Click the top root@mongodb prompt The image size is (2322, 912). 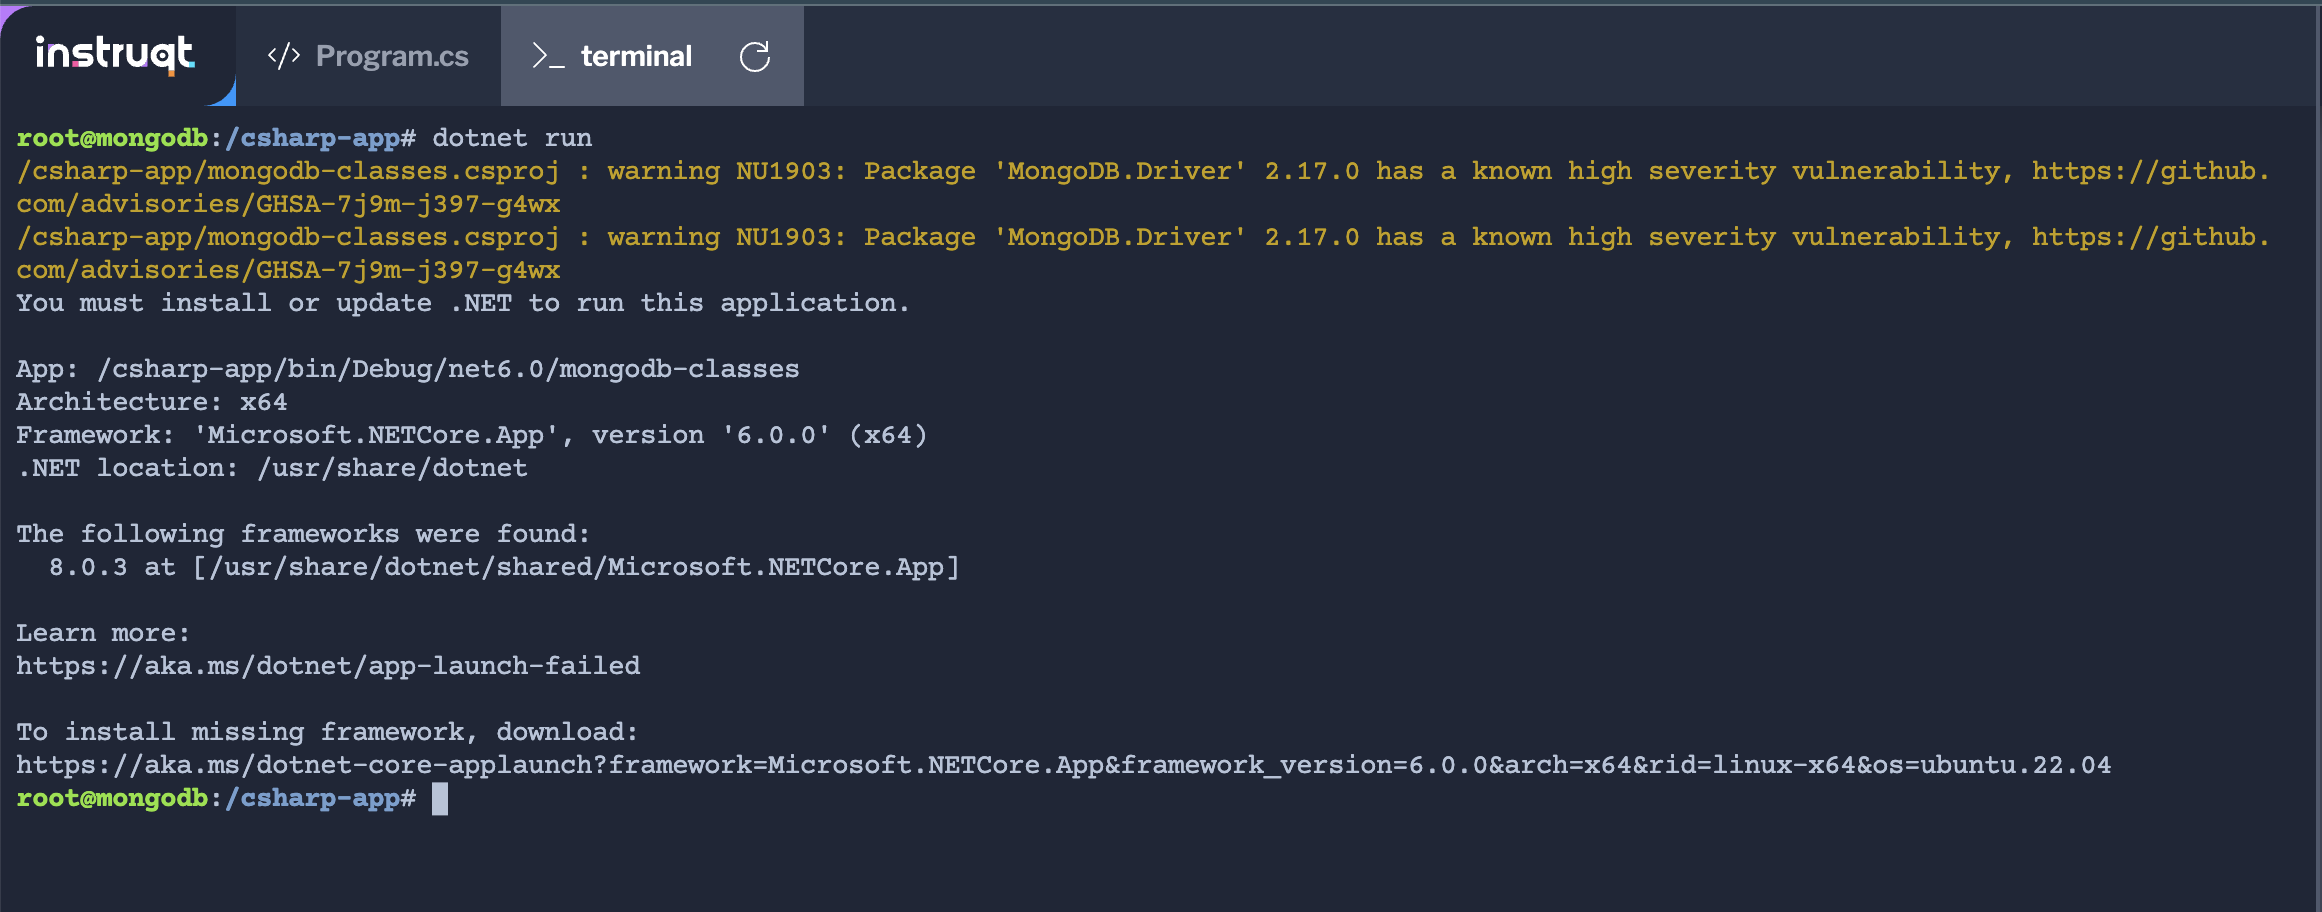pos(112,138)
